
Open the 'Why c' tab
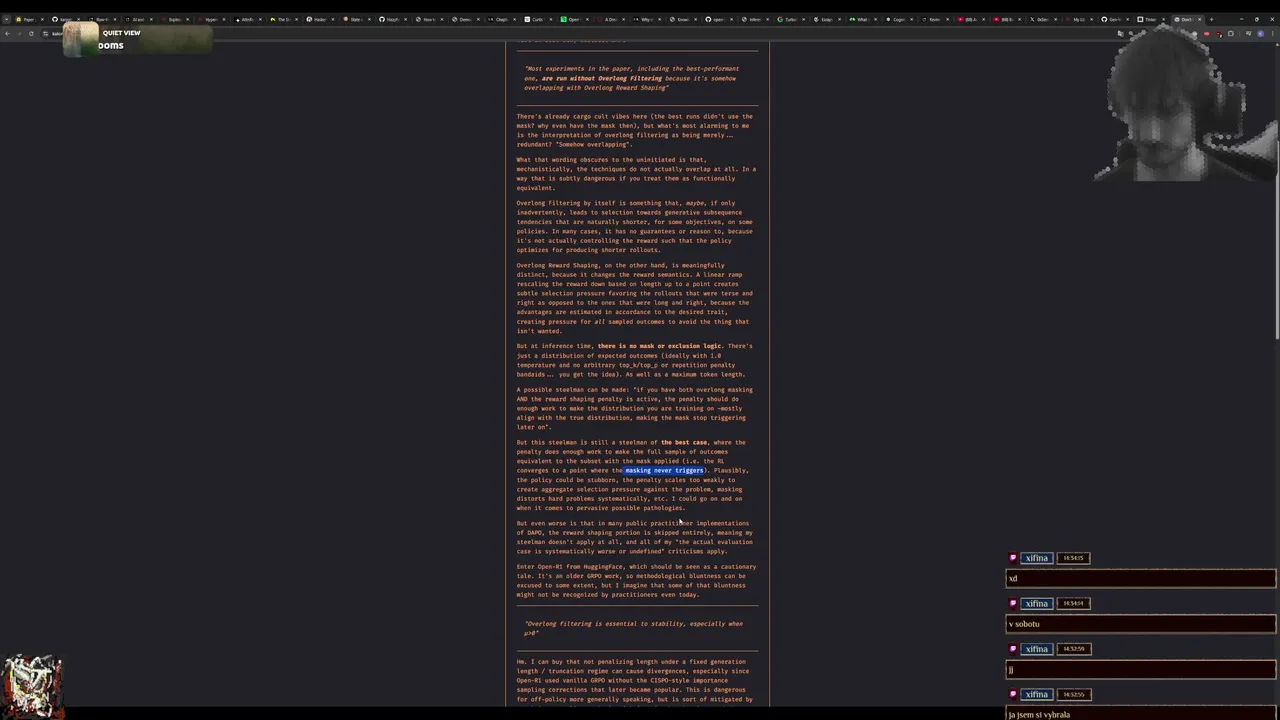(645, 19)
